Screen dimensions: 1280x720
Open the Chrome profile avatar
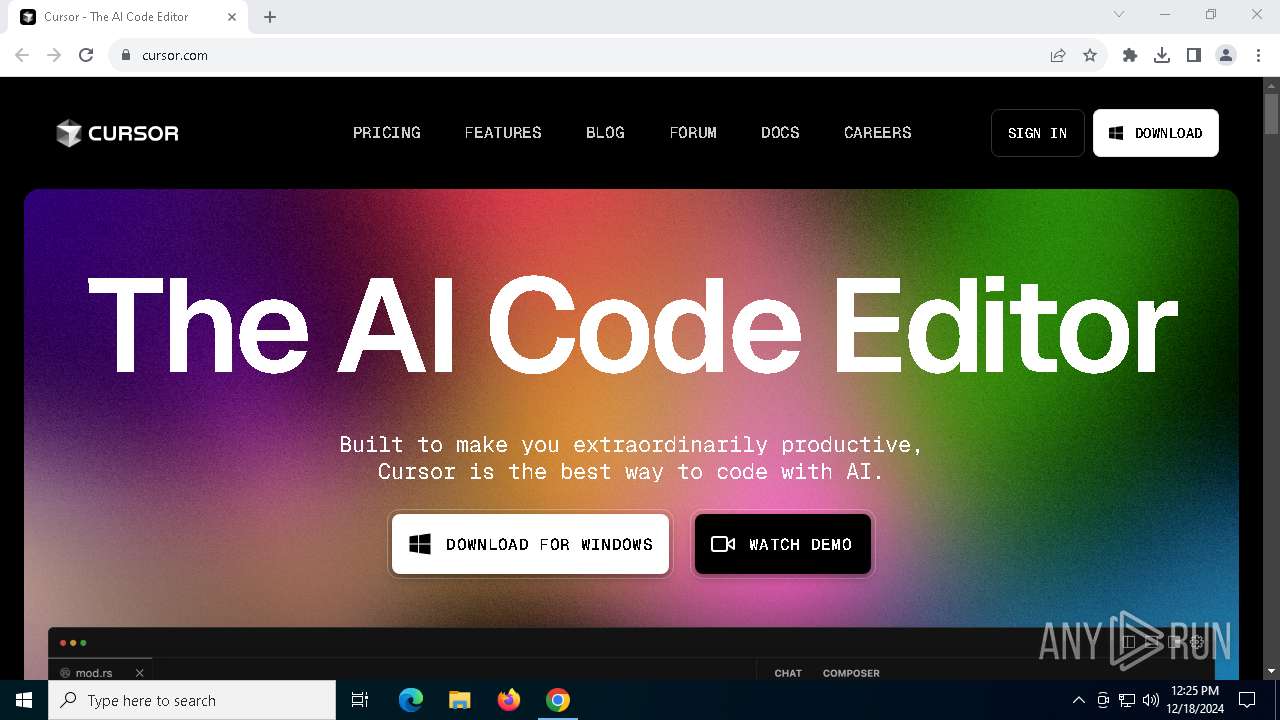[x=1226, y=55]
